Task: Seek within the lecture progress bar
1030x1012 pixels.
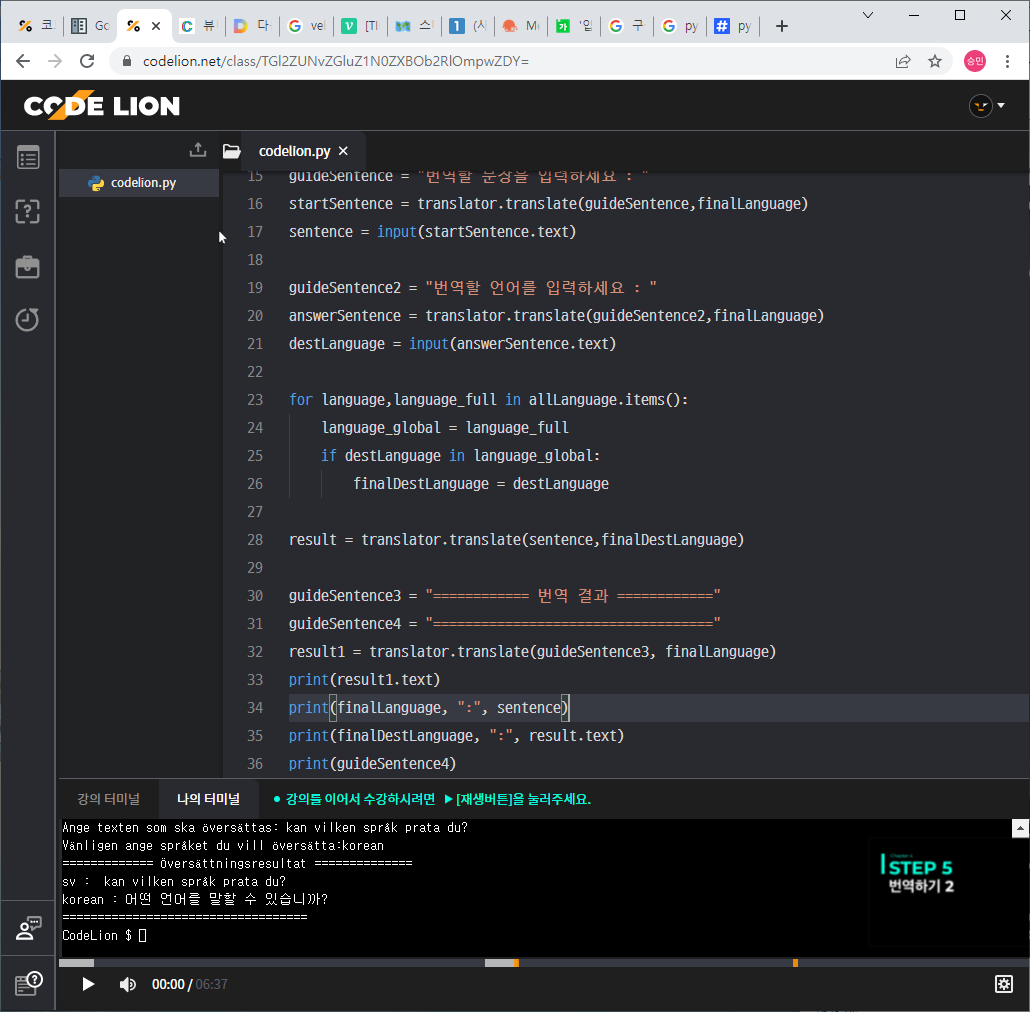Action: [x=543, y=963]
